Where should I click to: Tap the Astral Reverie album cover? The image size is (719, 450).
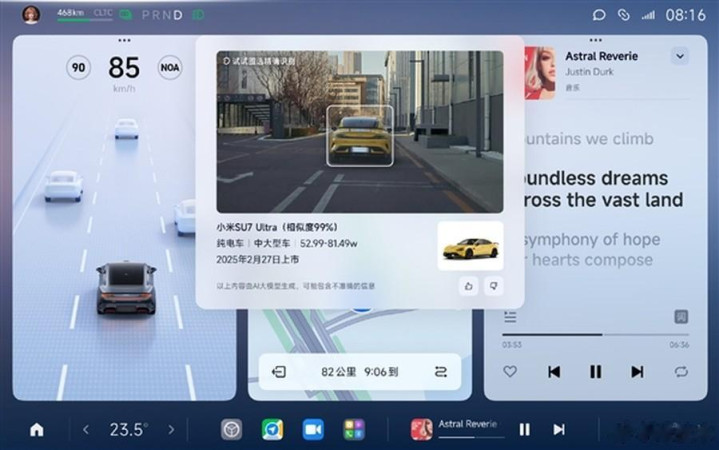540,73
